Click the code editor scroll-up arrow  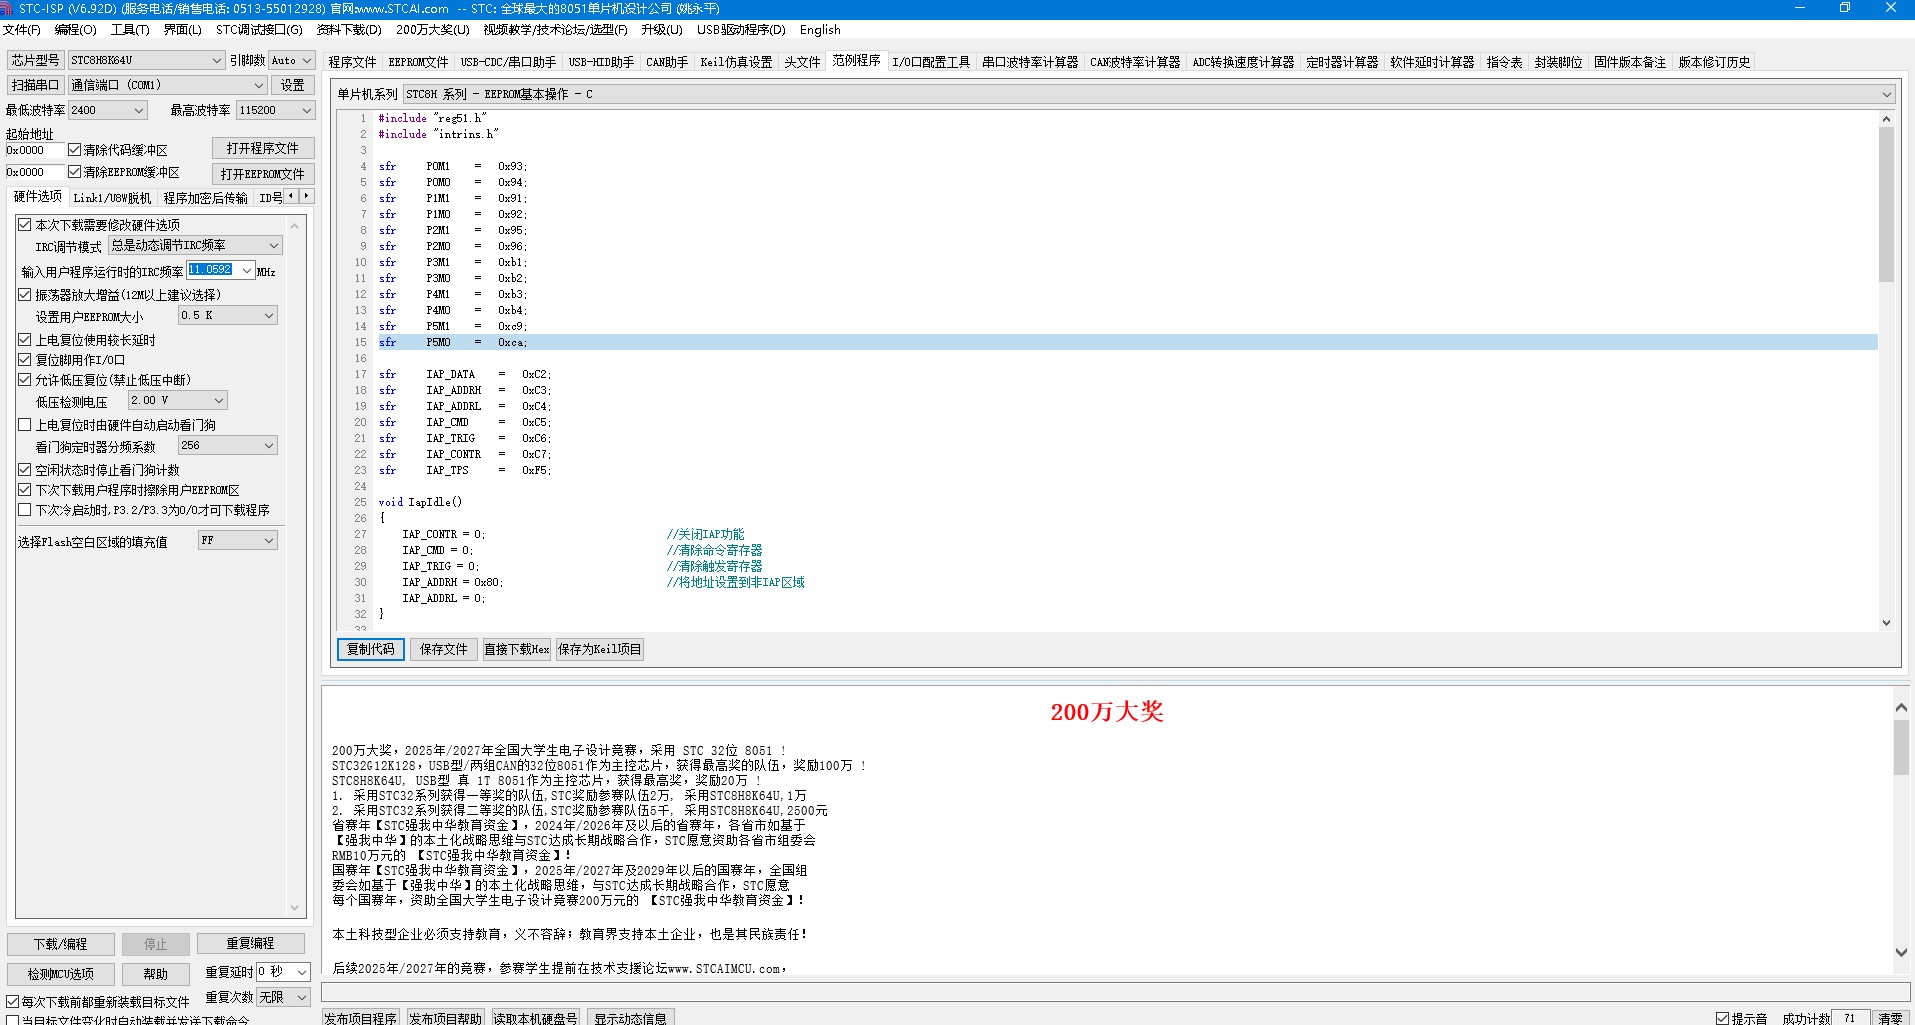point(1886,119)
